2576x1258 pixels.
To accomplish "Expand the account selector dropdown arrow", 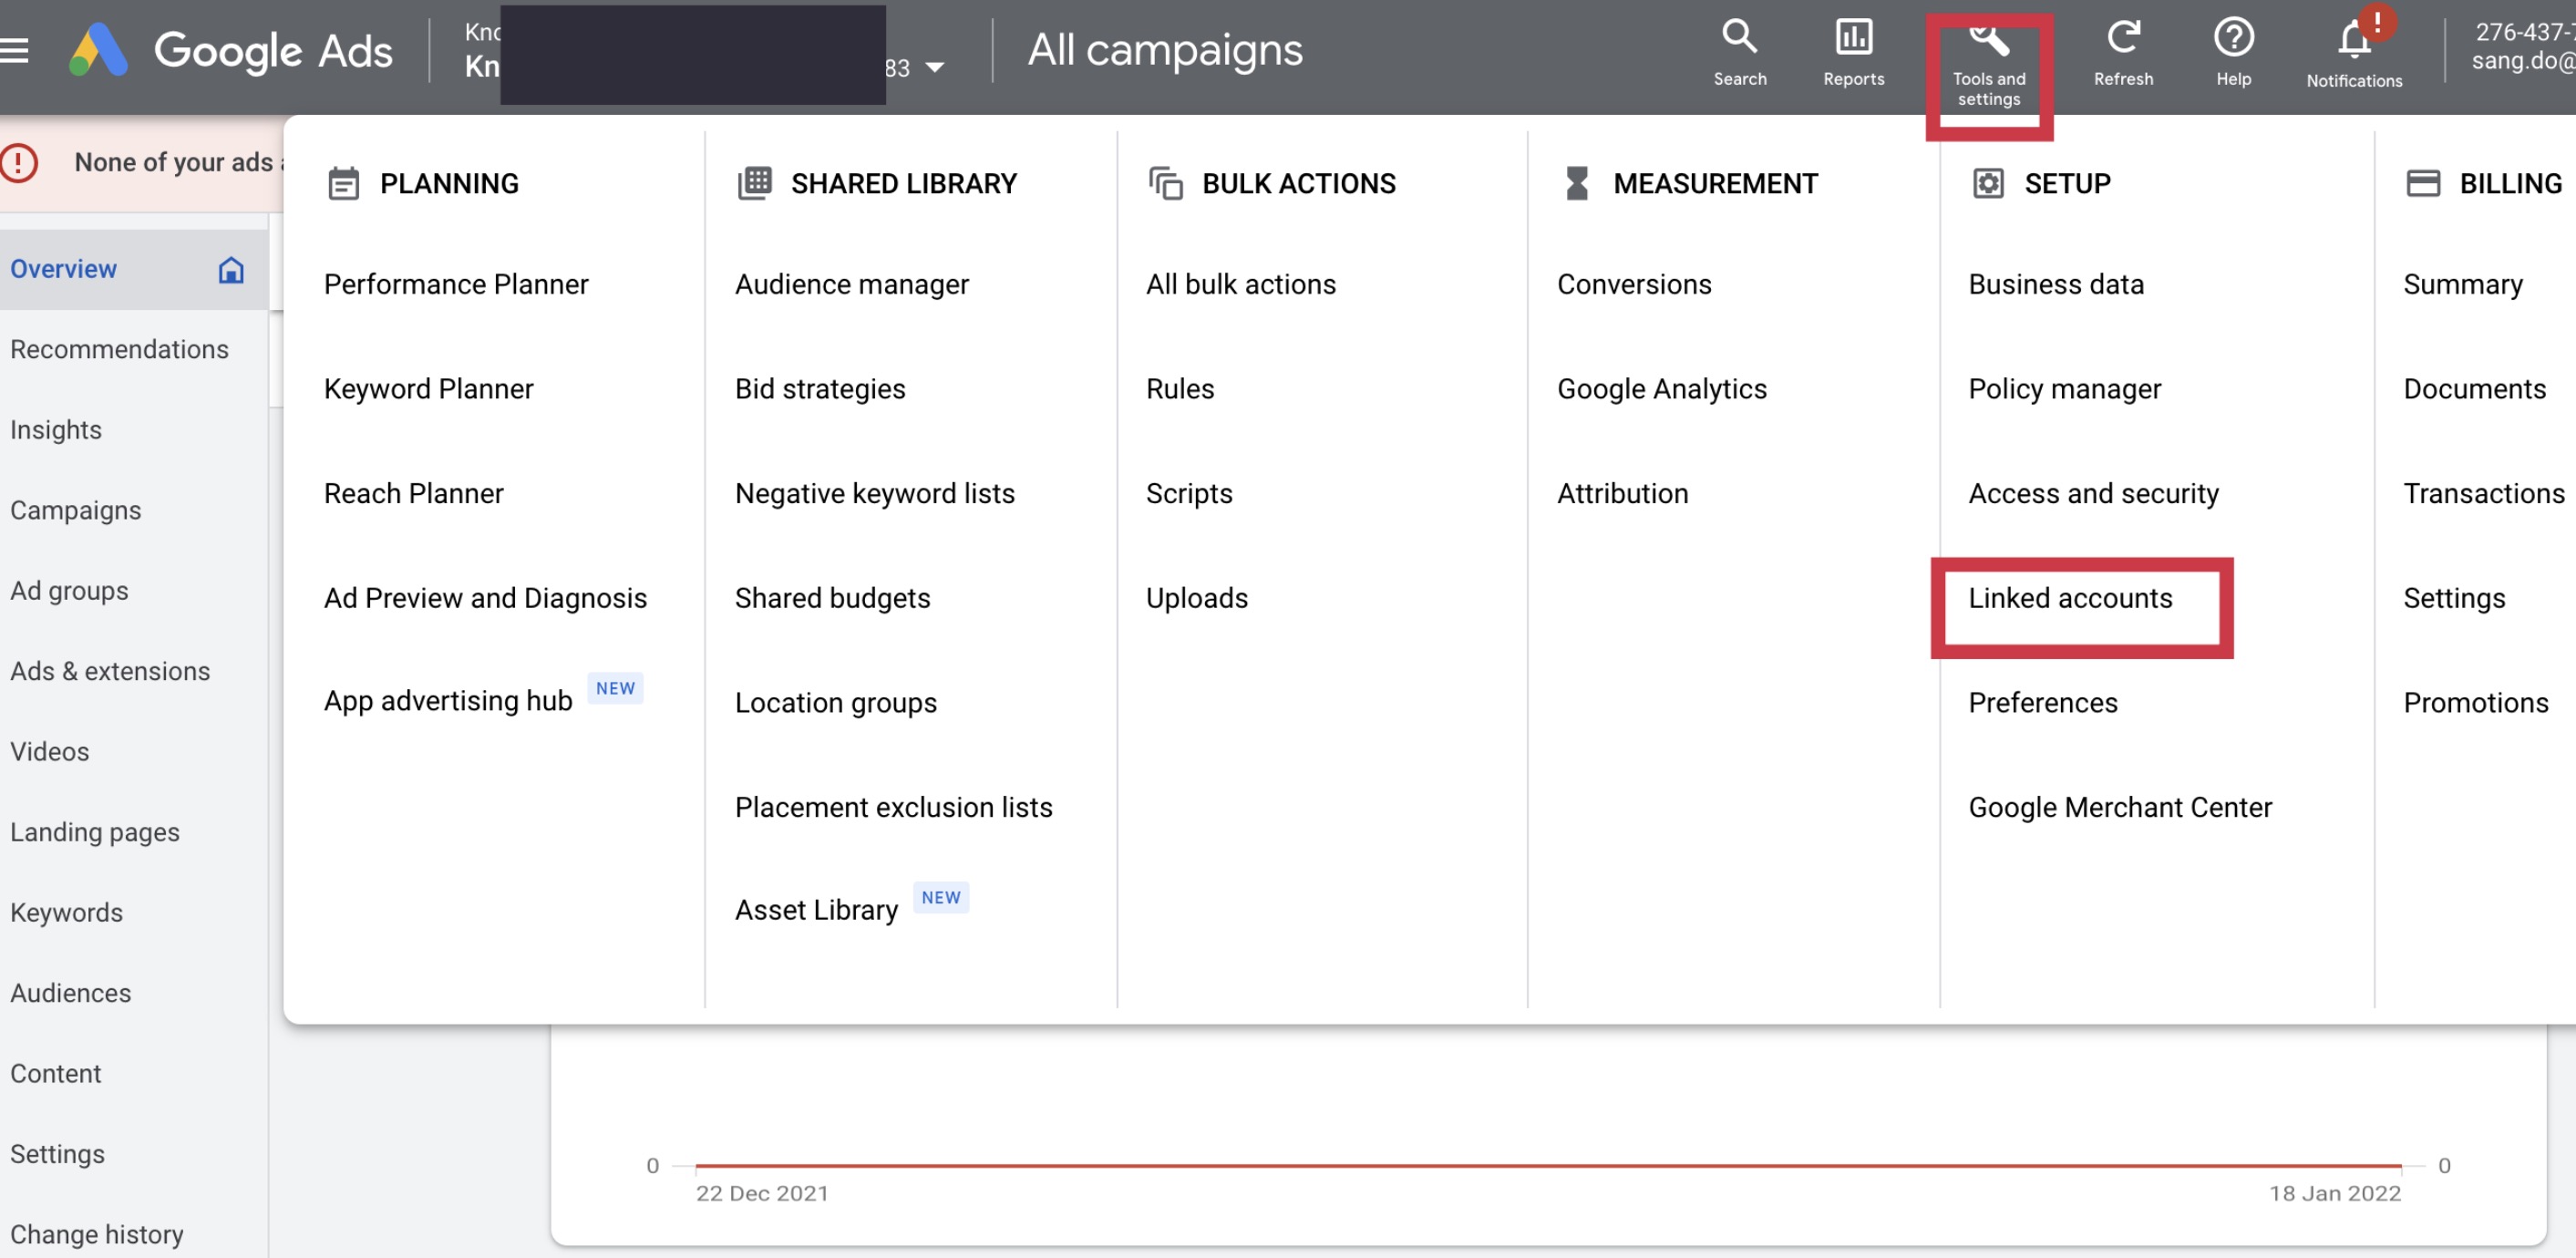I will click(934, 68).
